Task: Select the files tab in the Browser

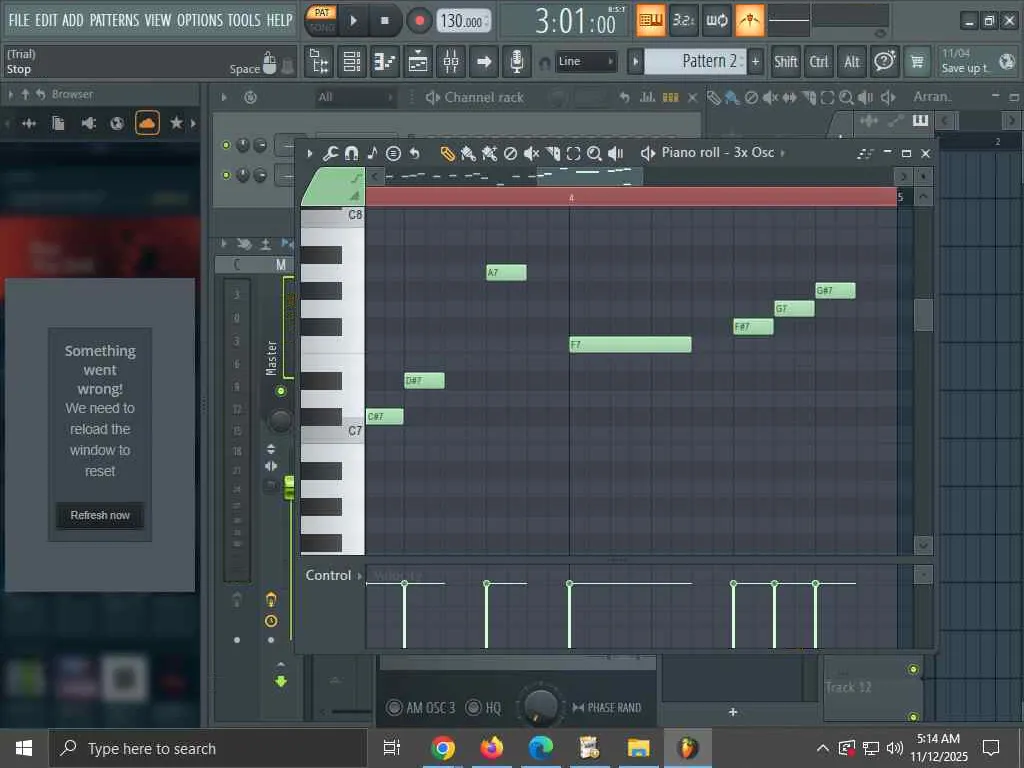Action: tap(58, 123)
